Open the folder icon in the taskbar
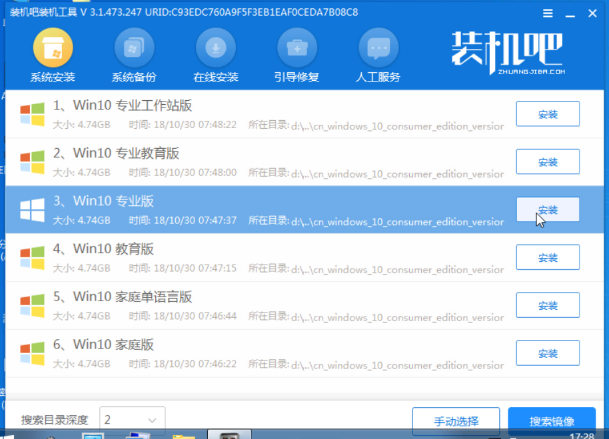The image size is (609, 439). (x=183, y=435)
